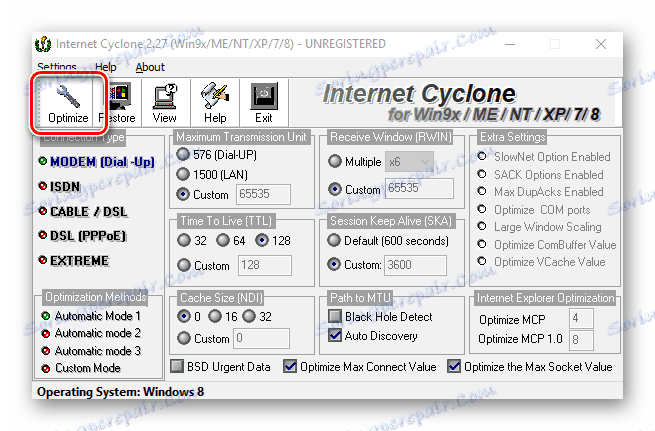Screen dimensions: 655x431
Task: Toggle Optimize the Max Socket Value checkbox
Action: click(x=454, y=367)
